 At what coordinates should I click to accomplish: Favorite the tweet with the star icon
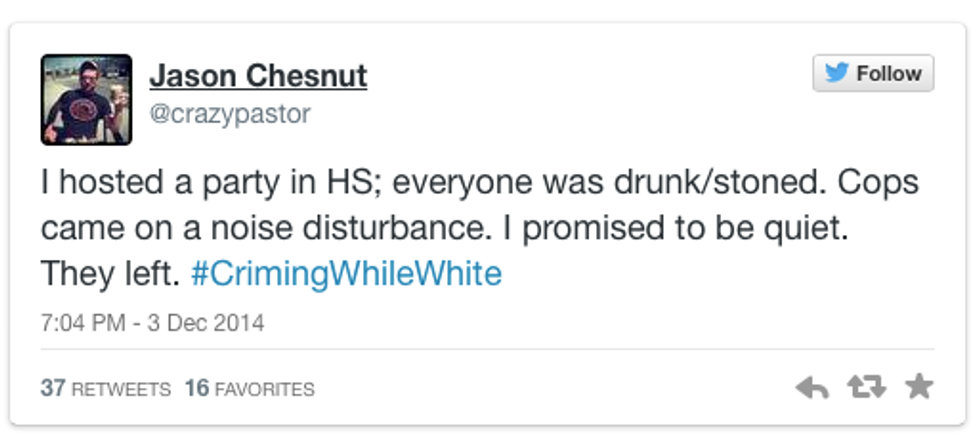point(918,387)
